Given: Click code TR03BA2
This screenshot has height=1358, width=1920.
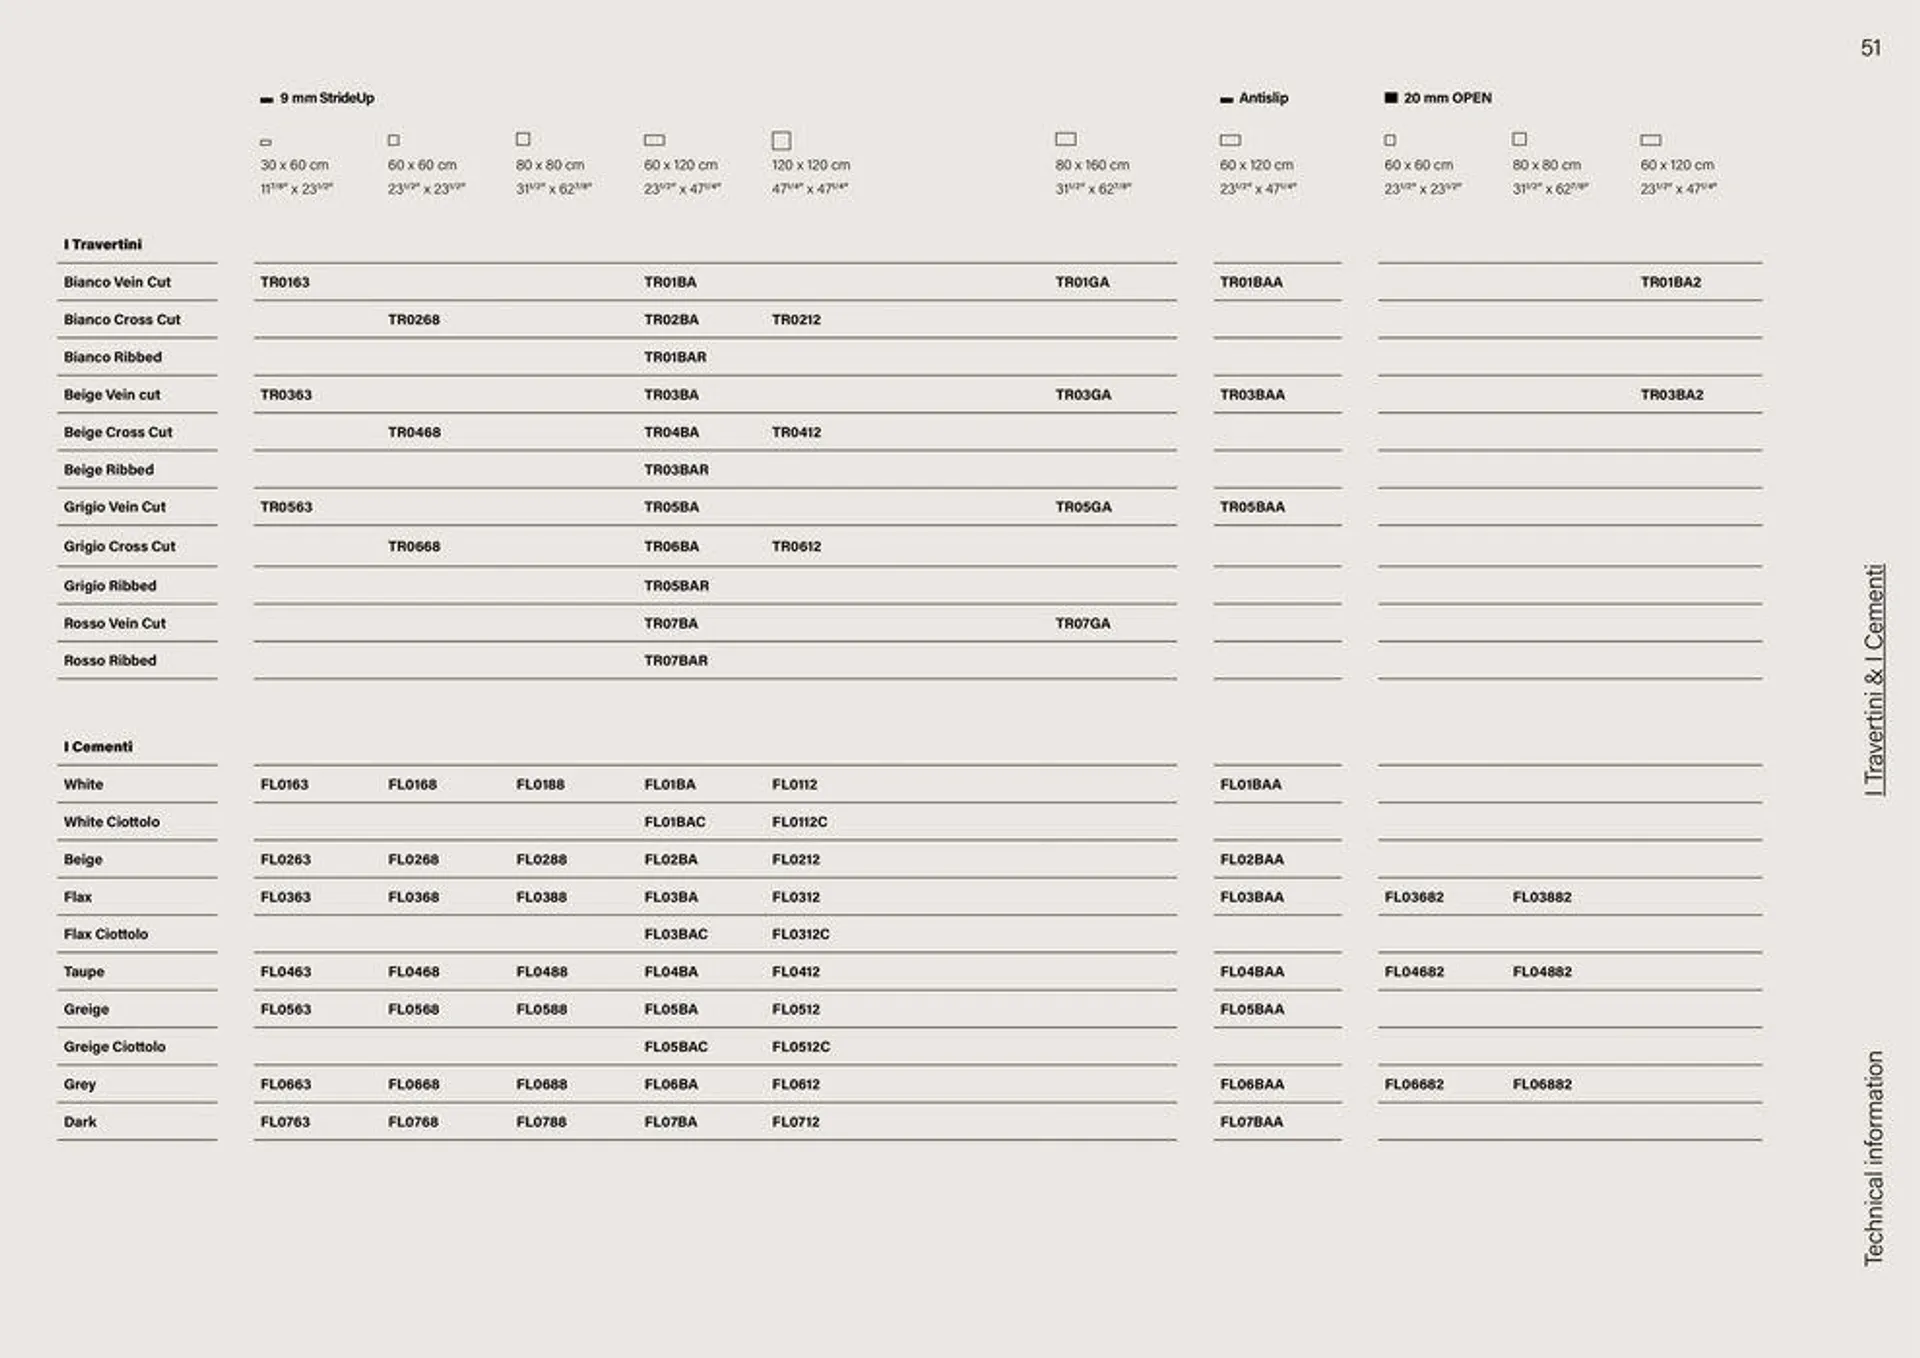Looking at the screenshot, I should coord(1672,395).
